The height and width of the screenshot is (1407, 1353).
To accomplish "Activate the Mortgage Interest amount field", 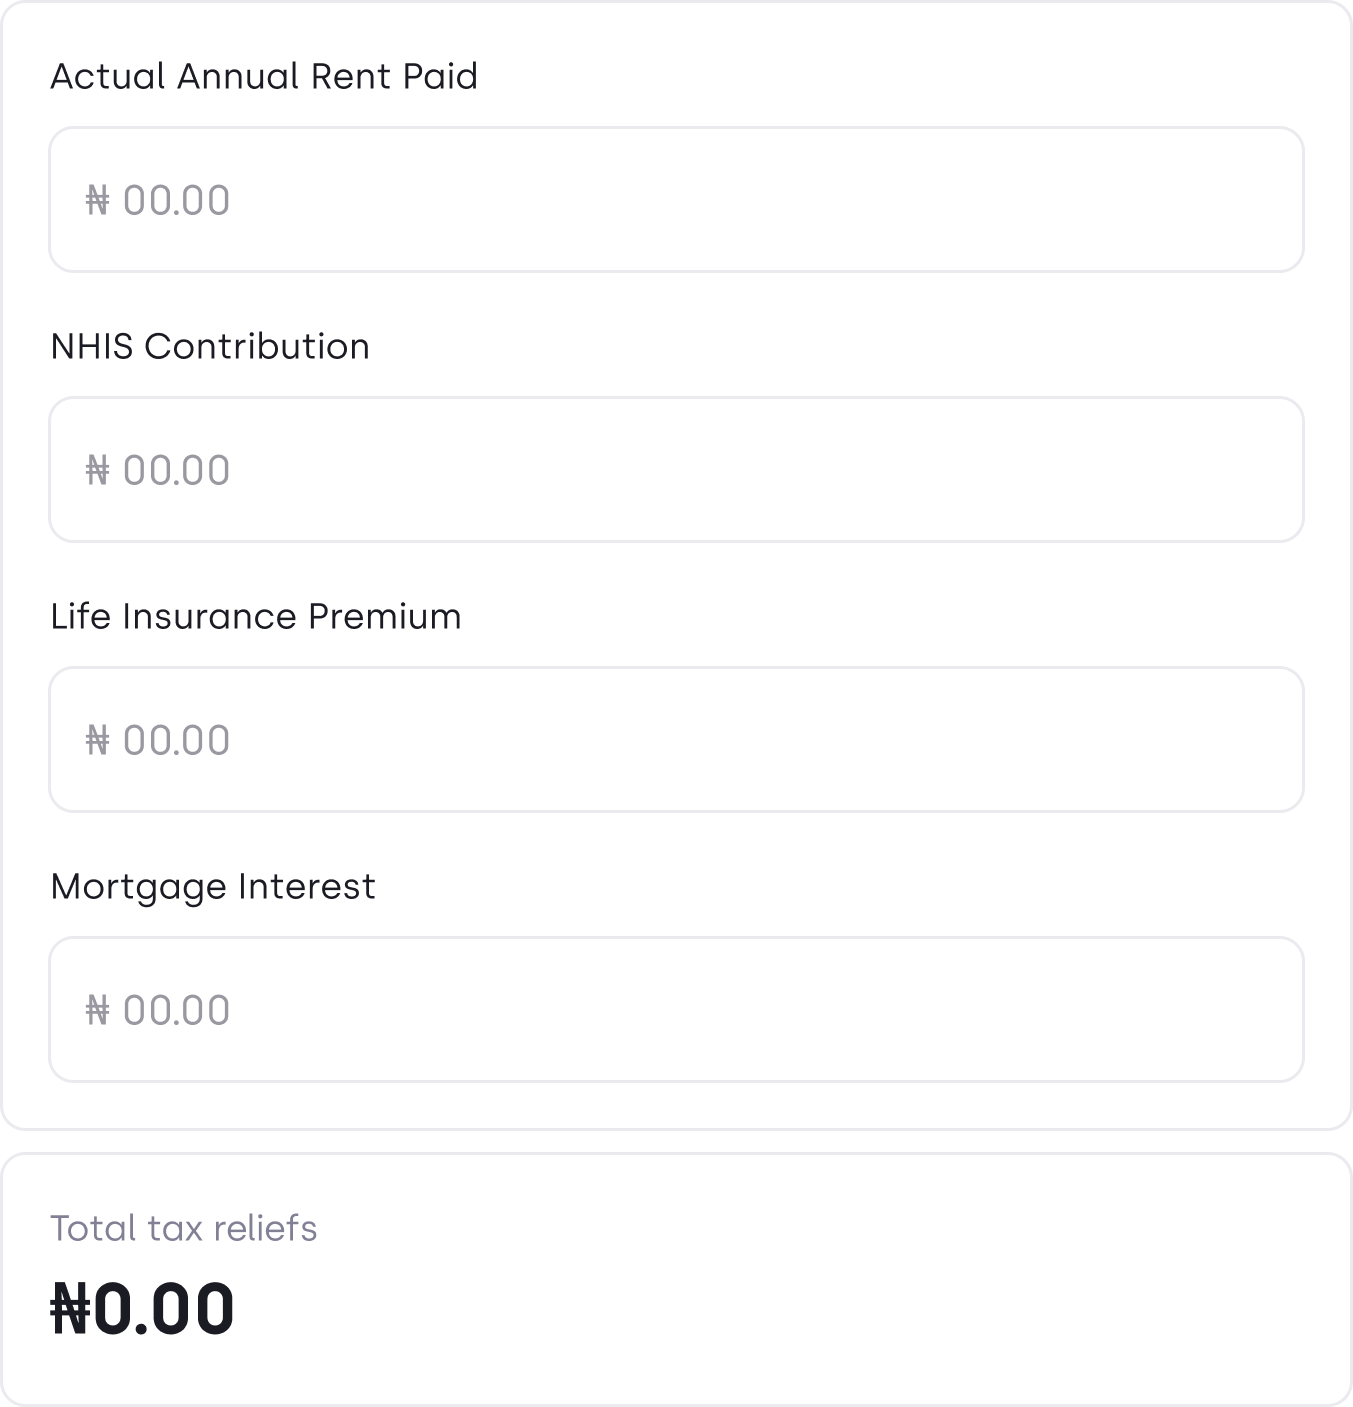I will tap(676, 1009).
